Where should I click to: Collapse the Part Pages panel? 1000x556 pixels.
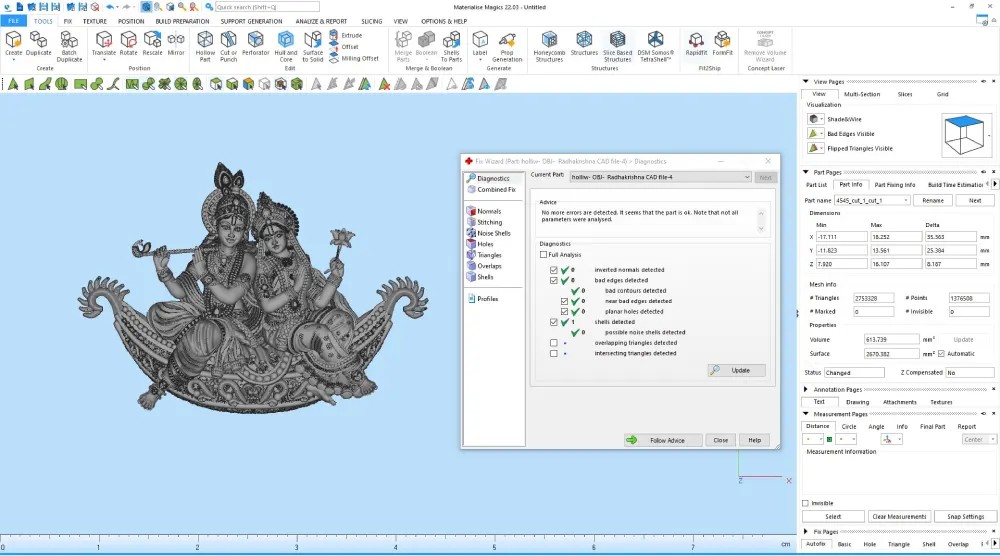805,172
